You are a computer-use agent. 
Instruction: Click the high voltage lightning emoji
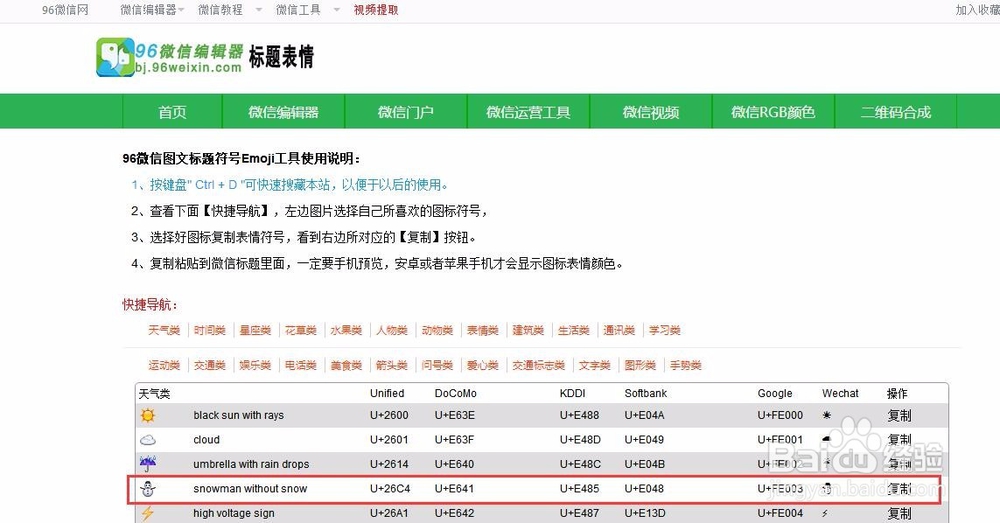click(148, 513)
